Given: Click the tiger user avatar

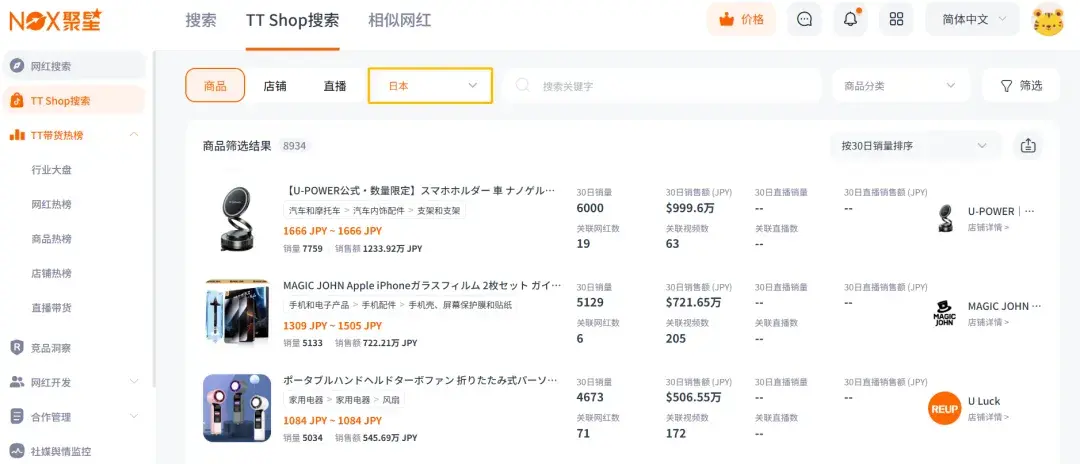Looking at the screenshot, I should (x=1048, y=20).
